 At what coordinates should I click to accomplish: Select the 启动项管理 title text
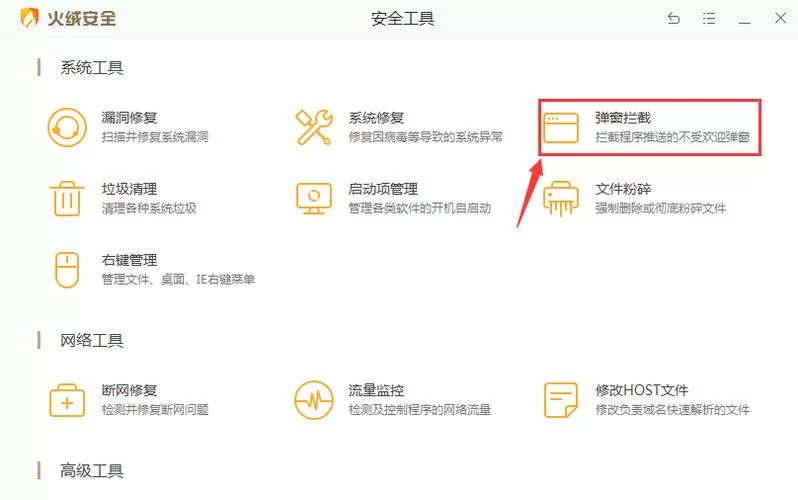click(383, 189)
